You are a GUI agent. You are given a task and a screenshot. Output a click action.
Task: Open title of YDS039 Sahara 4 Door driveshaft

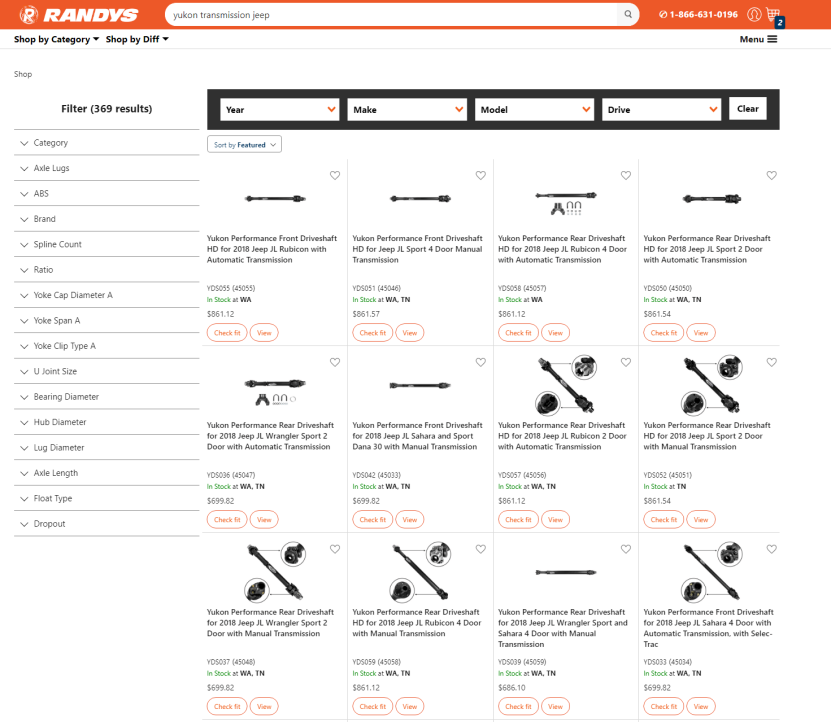(563, 628)
